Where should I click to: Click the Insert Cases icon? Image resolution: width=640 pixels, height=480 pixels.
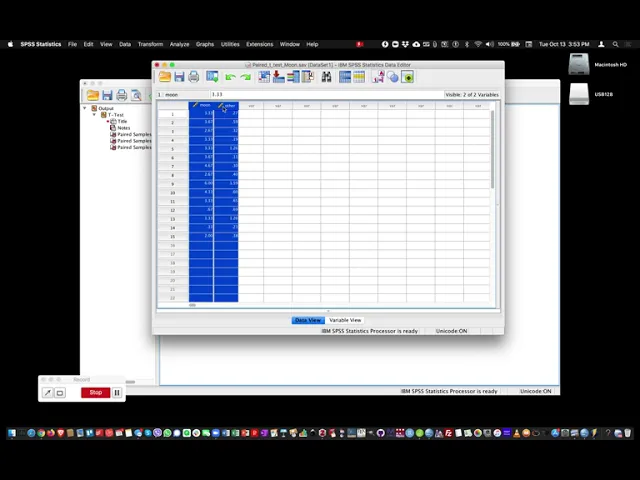point(345,77)
